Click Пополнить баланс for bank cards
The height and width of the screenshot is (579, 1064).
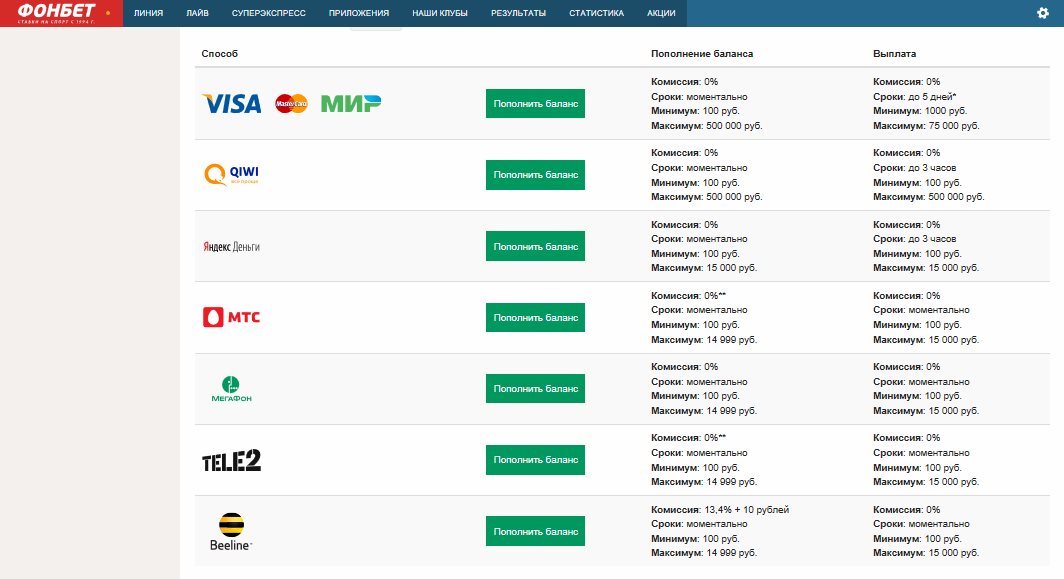click(x=535, y=104)
